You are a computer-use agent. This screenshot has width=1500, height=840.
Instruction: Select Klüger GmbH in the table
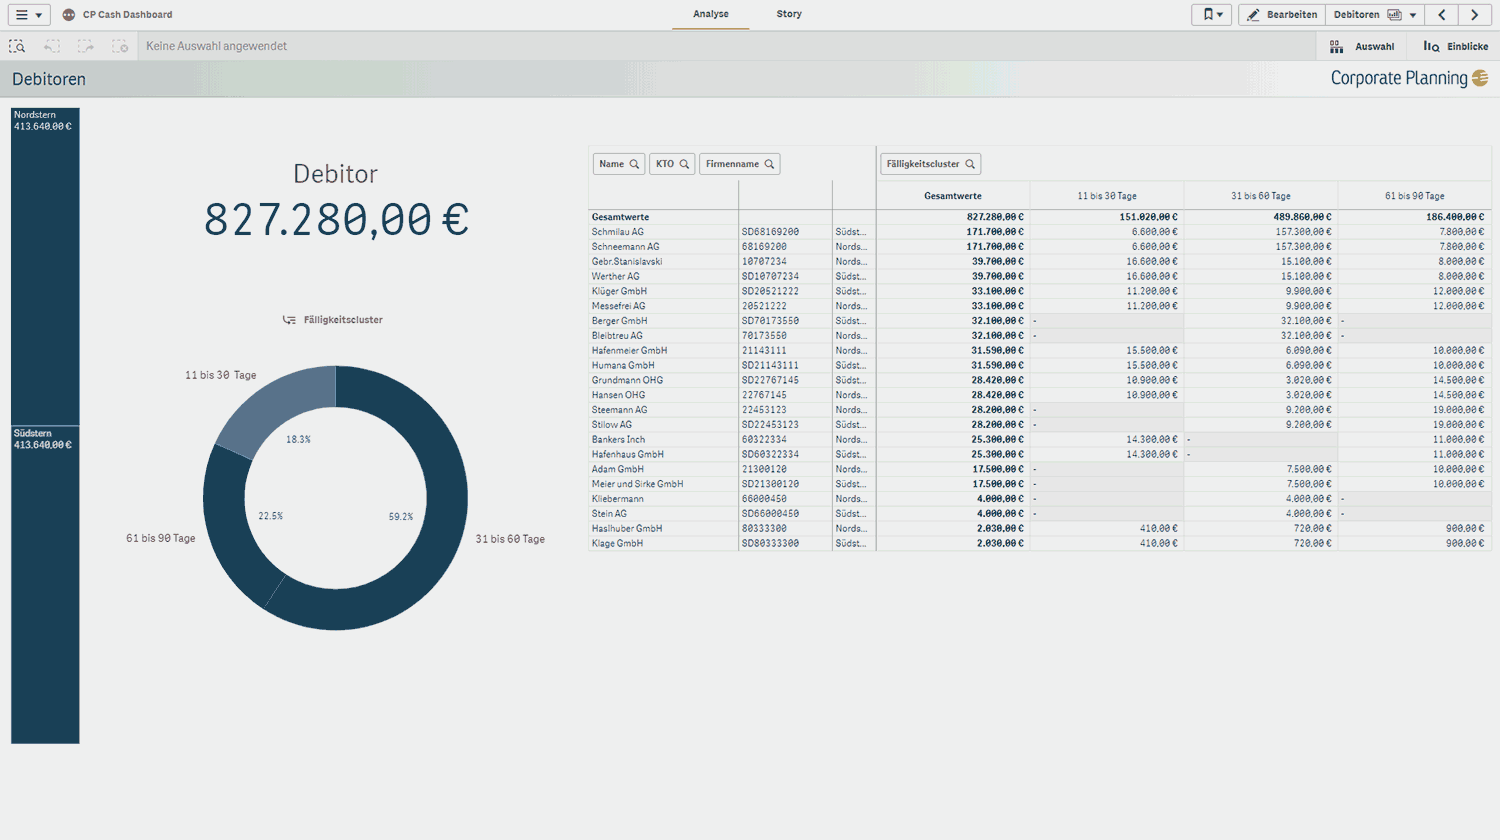(x=619, y=291)
